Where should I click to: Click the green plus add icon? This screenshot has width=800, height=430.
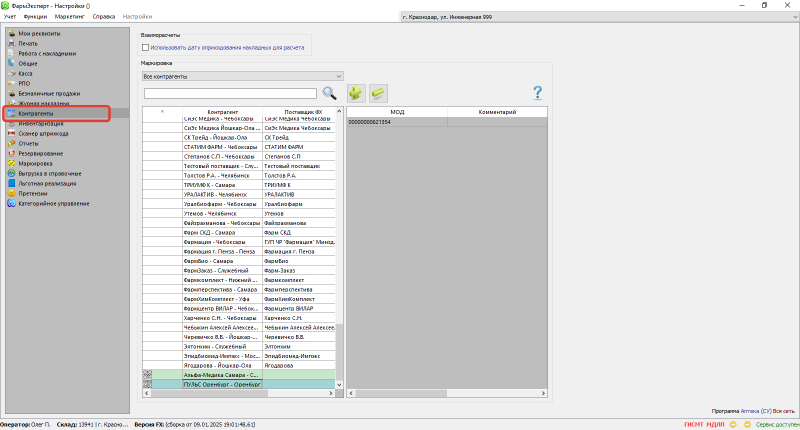point(356,93)
